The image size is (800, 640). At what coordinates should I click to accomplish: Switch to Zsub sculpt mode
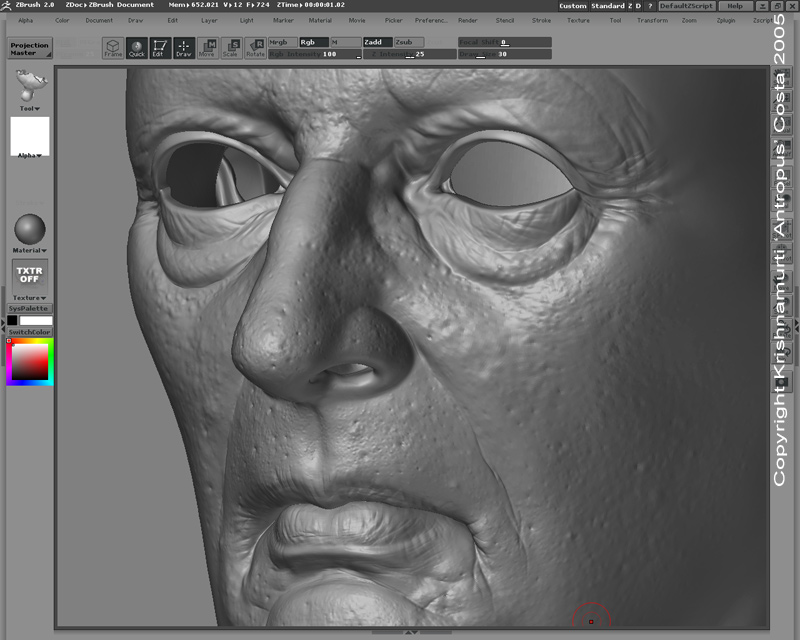[409, 42]
